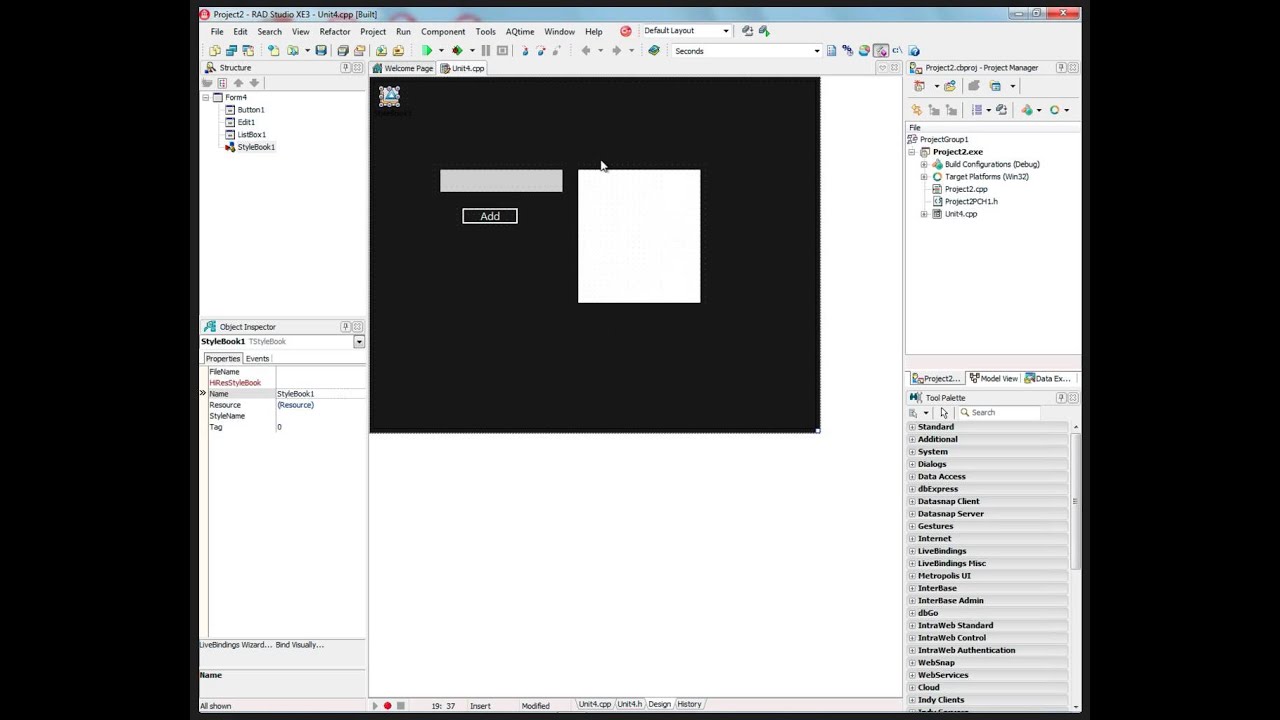Click the Pause debugger icon

[x=486, y=50]
